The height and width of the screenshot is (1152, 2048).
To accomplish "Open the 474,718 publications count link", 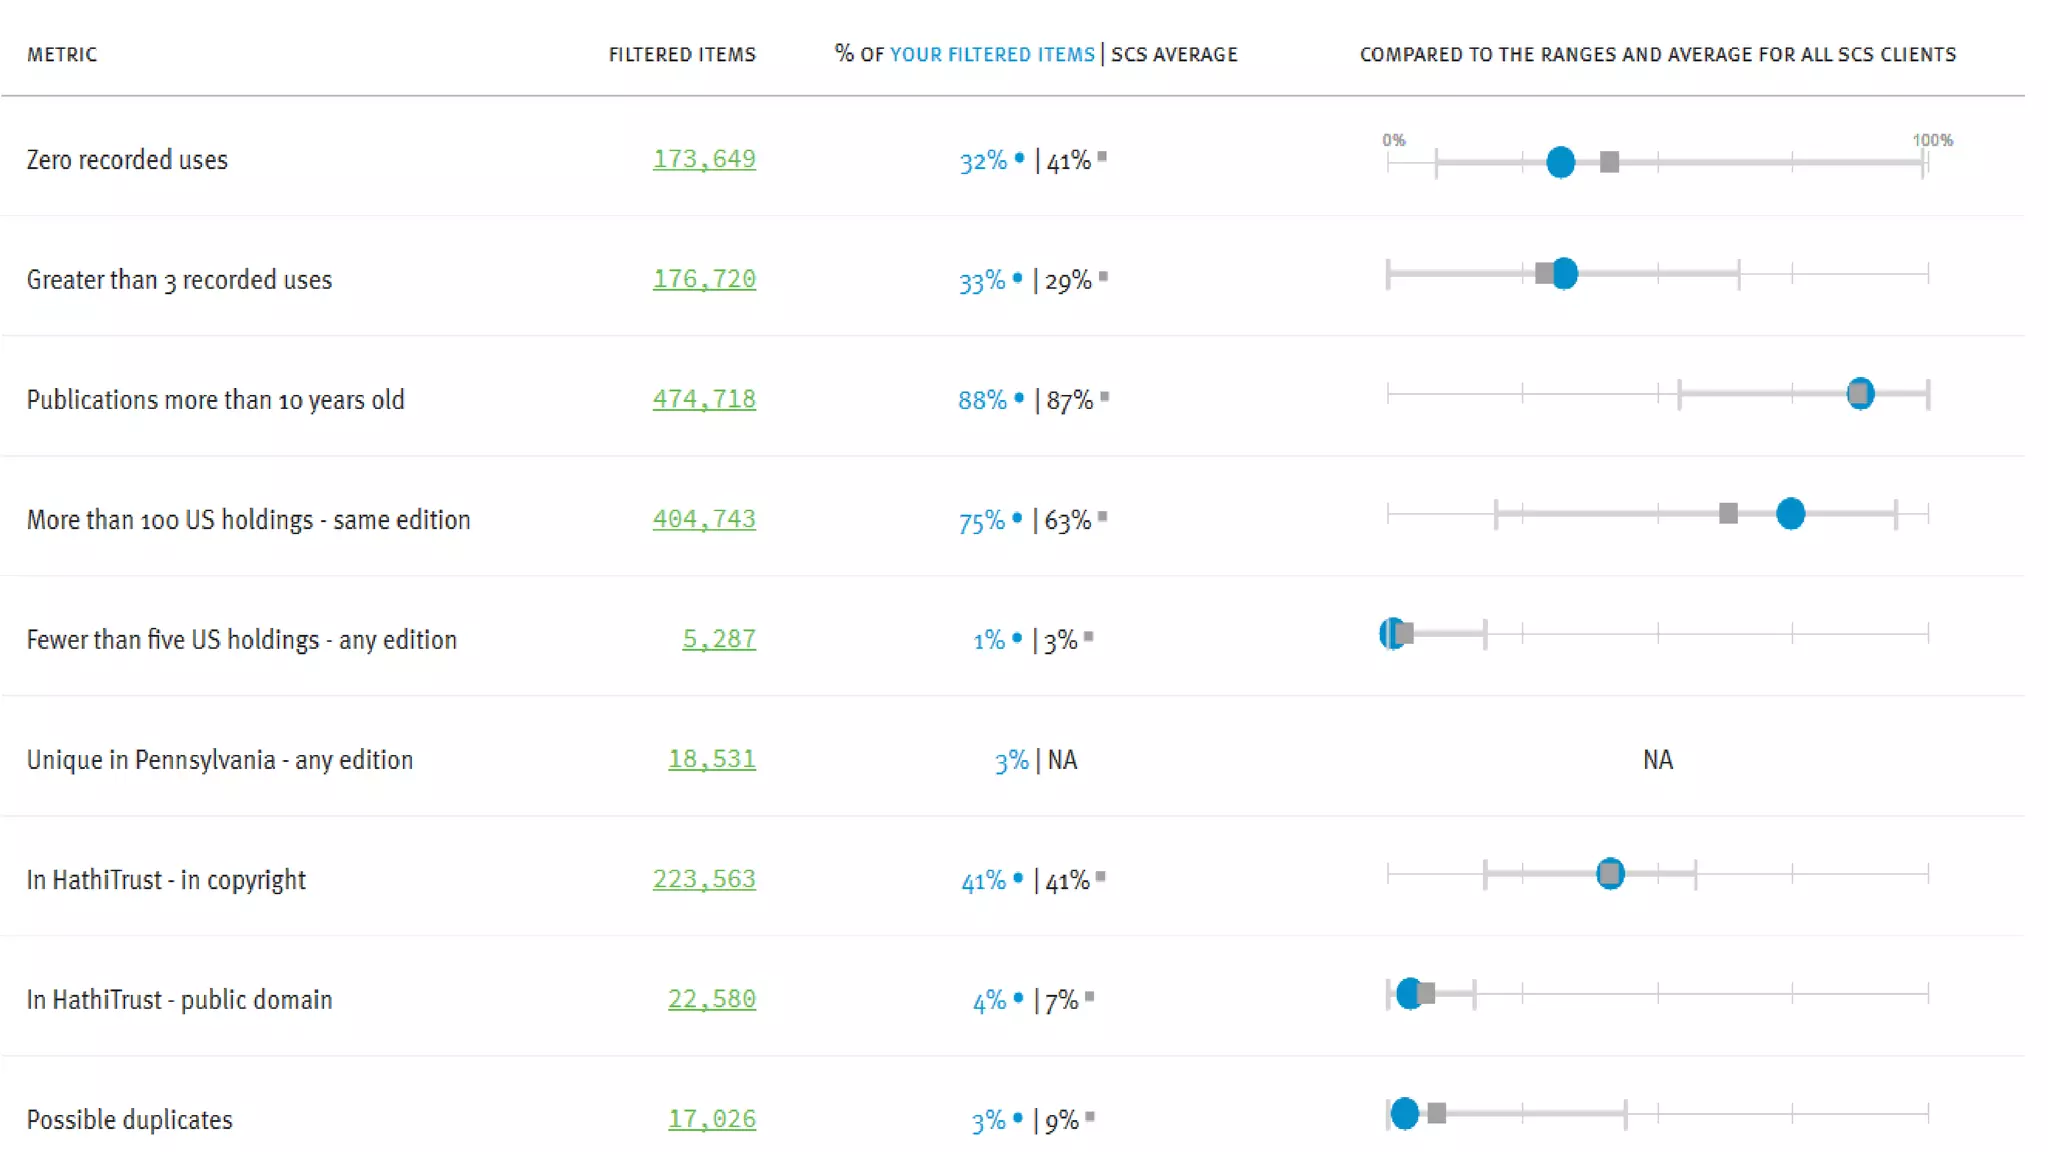I will coord(704,399).
